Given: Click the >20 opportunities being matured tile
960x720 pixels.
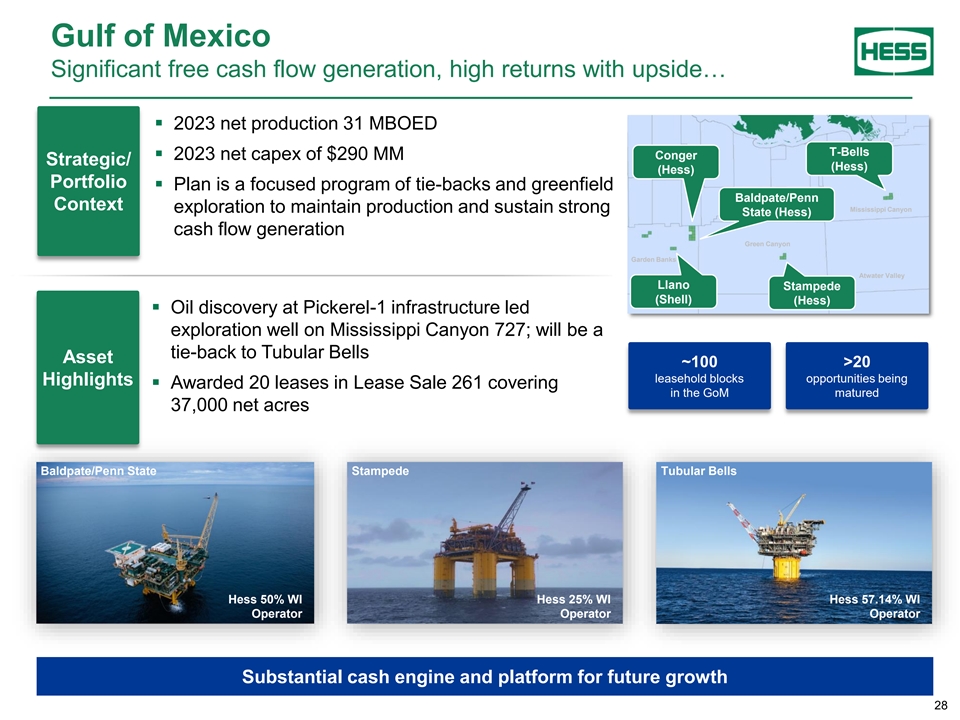Looking at the screenshot, I should coord(857,376).
